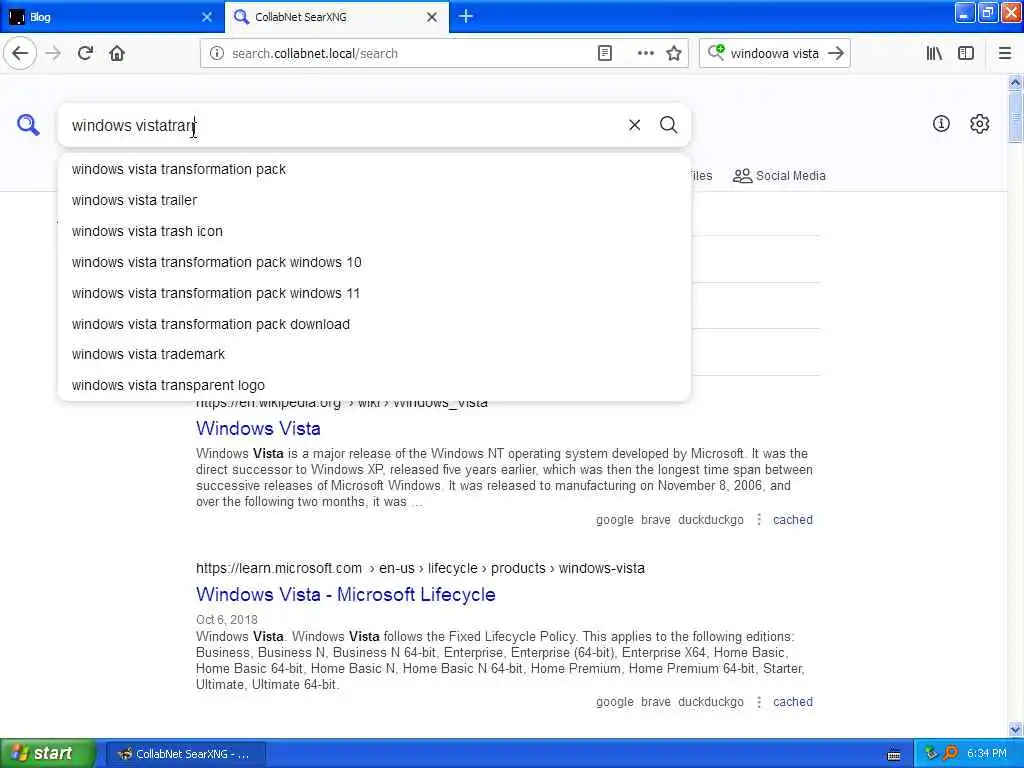Select 'windows vista transformation pack download'
The image size is (1024, 768).
(374, 324)
